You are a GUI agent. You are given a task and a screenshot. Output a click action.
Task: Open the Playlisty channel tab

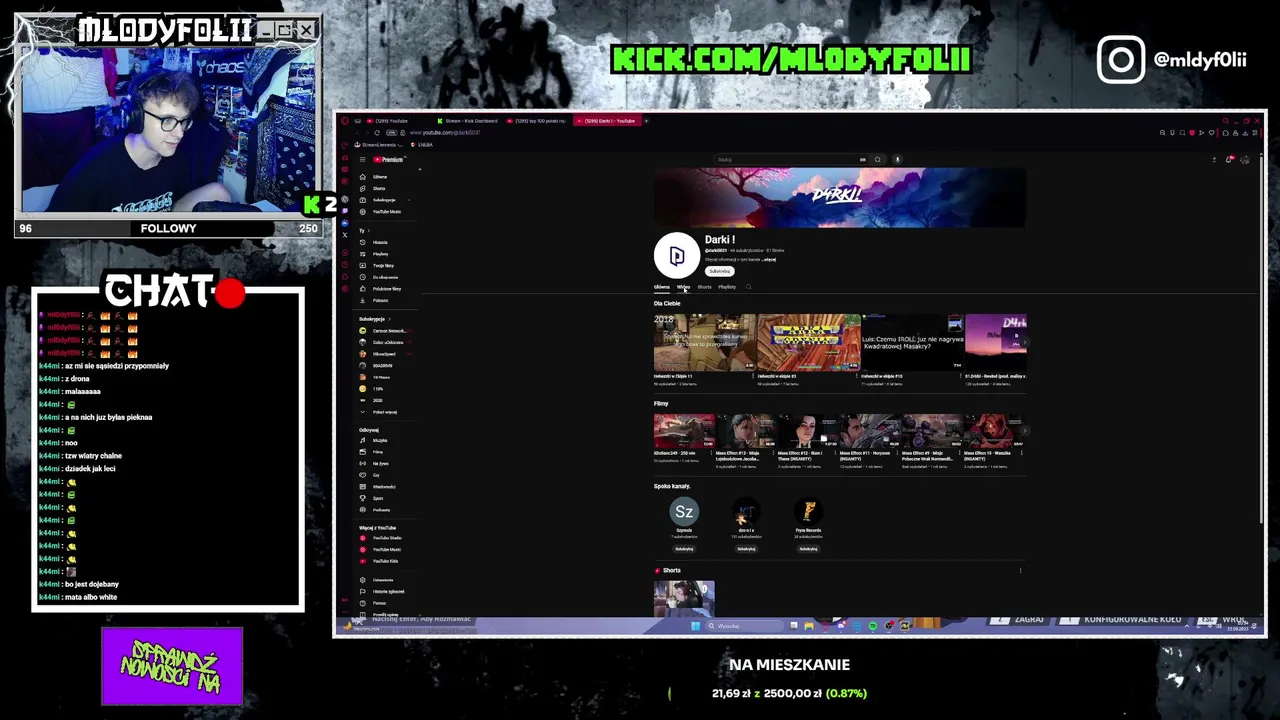pos(727,287)
